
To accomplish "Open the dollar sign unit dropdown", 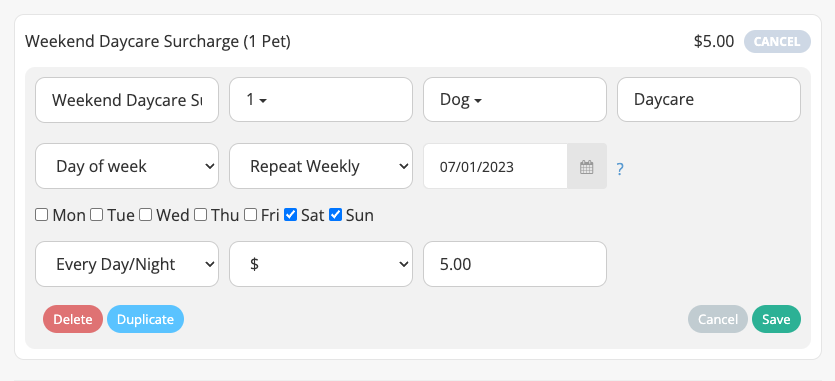I will click(321, 264).
